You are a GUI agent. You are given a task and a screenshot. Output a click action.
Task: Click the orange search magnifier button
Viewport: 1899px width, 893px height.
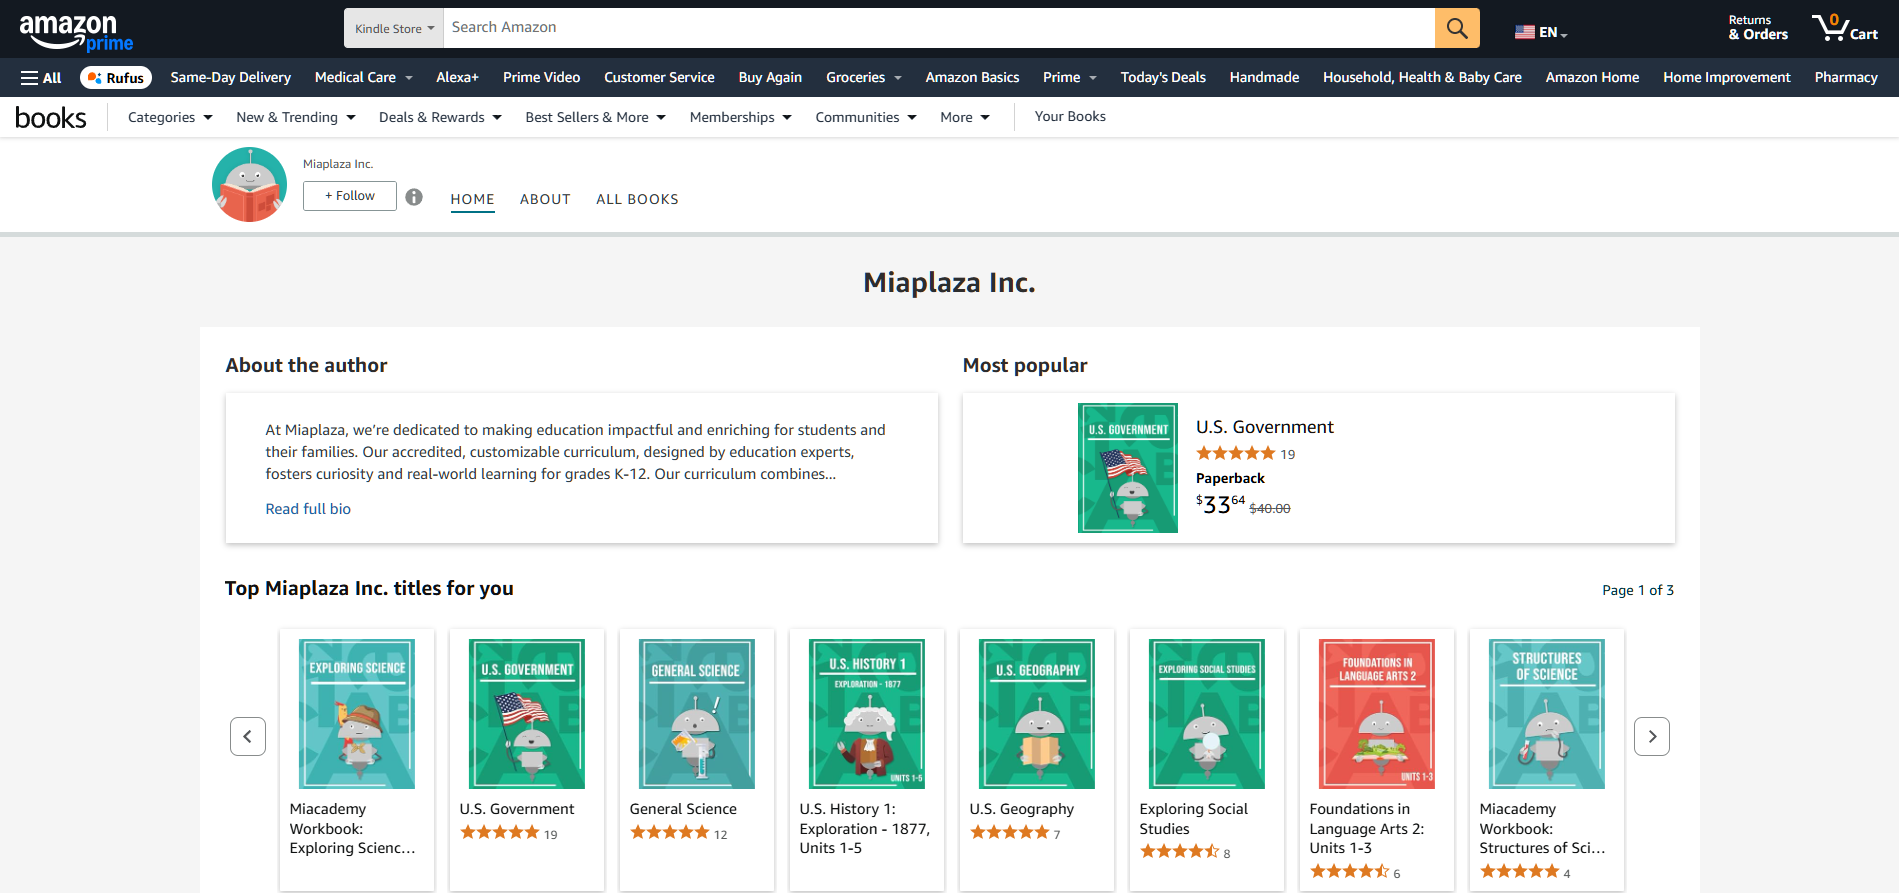click(x=1457, y=28)
